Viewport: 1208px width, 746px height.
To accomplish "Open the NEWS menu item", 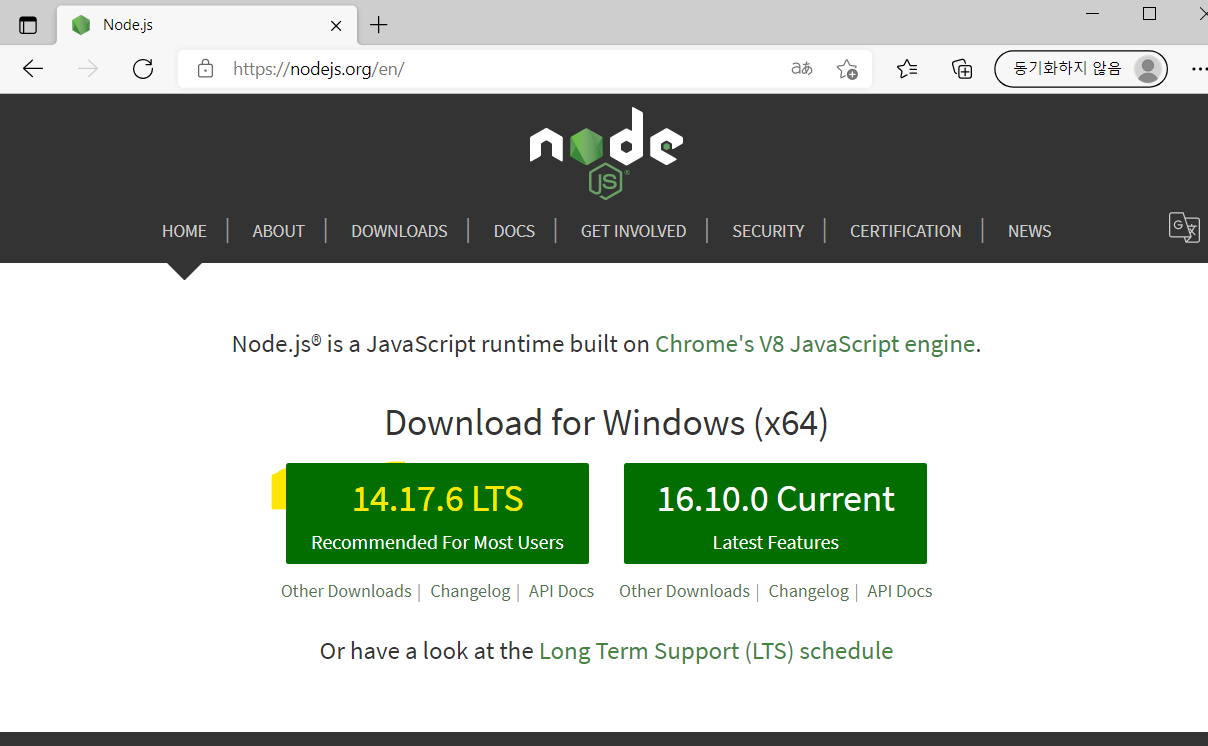I will (1029, 231).
